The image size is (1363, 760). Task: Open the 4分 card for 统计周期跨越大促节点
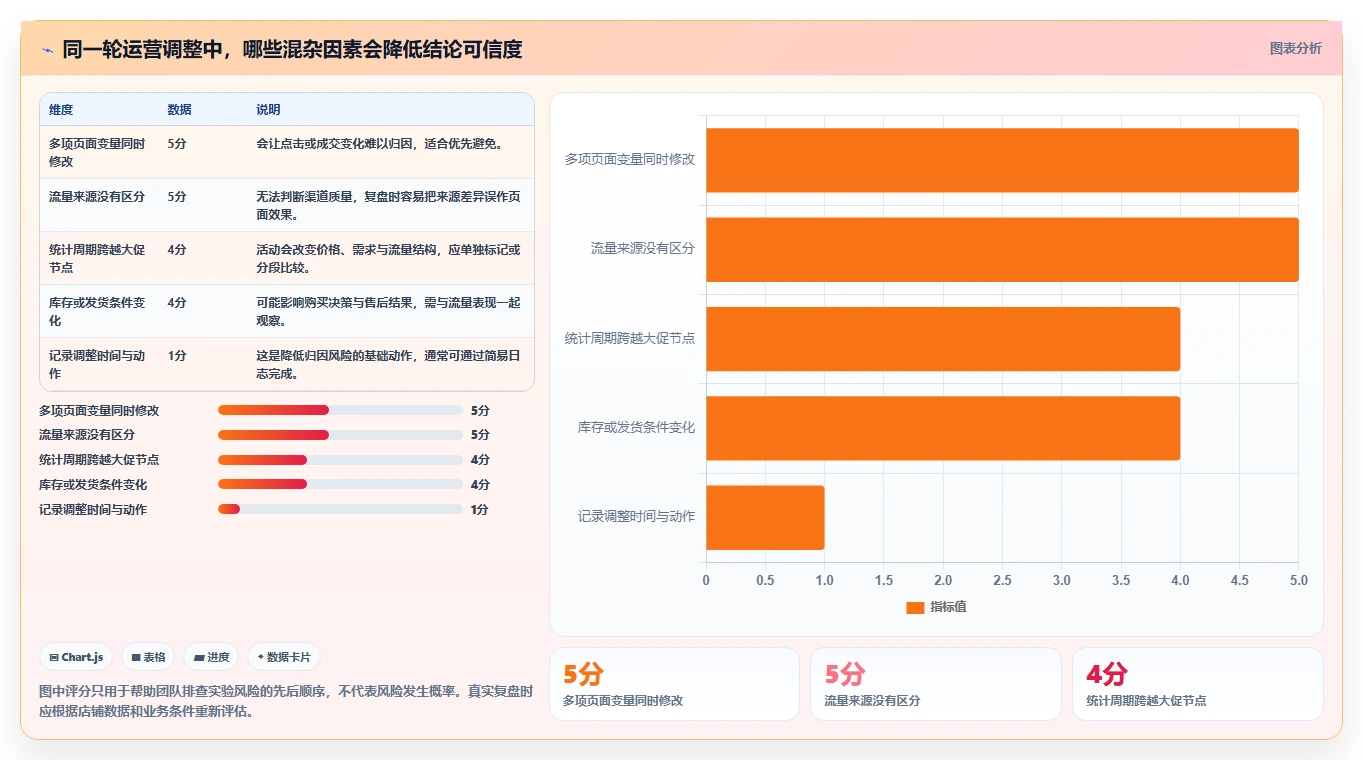(1197, 684)
